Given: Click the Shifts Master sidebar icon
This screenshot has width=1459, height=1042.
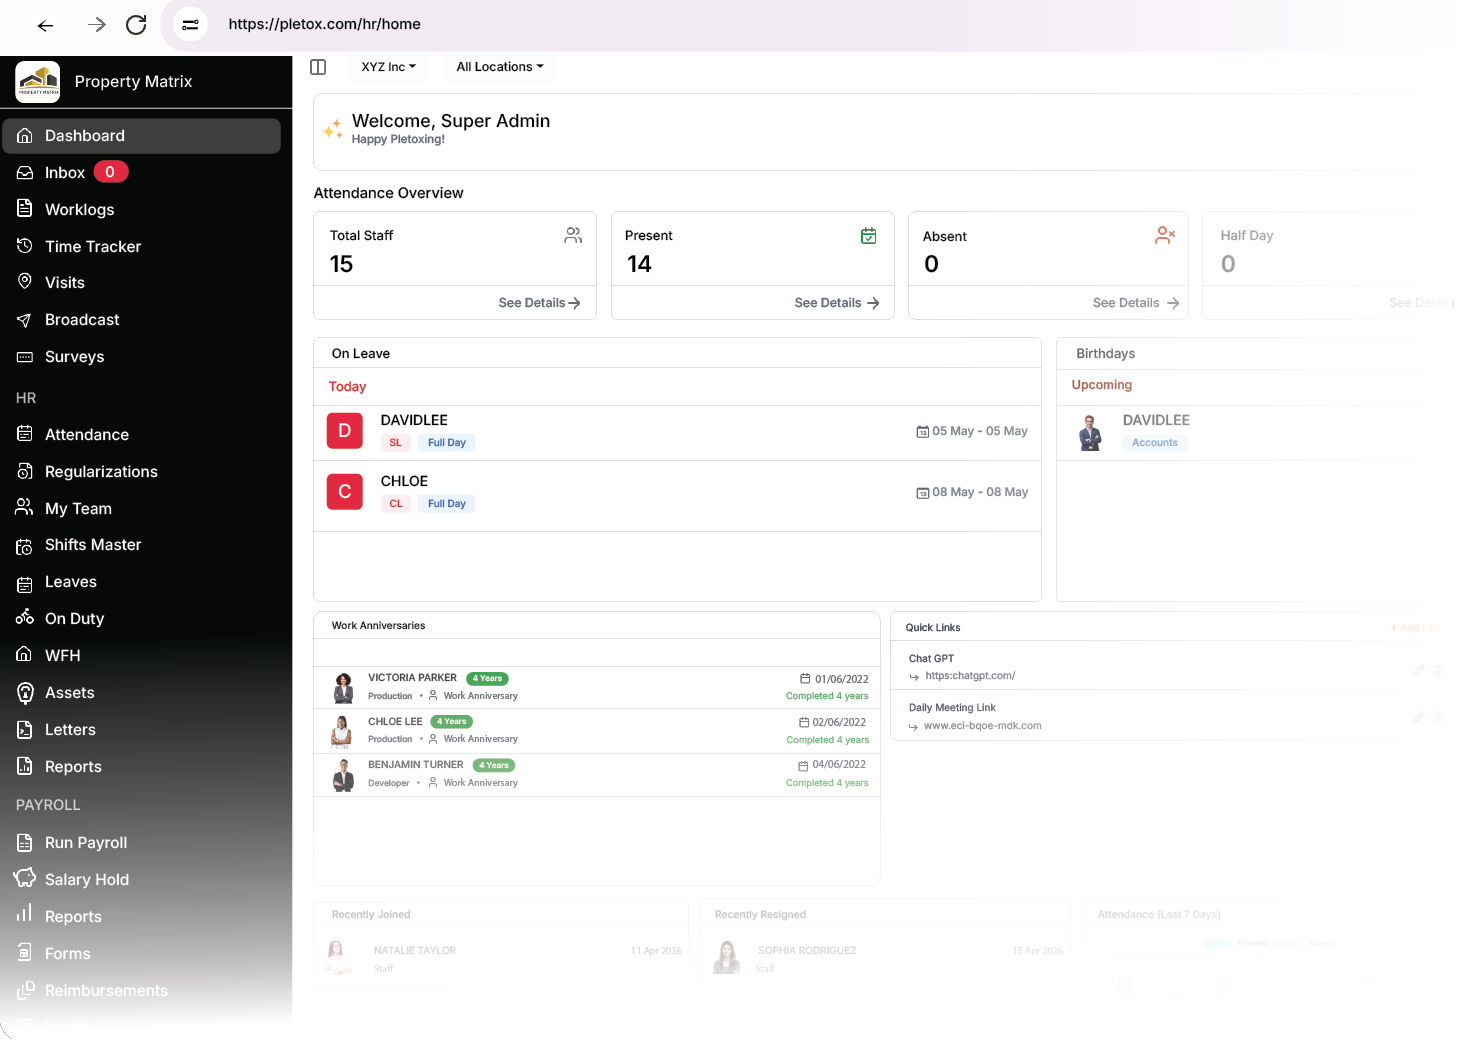Looking at the screenshot, I should tap(25, 546).
